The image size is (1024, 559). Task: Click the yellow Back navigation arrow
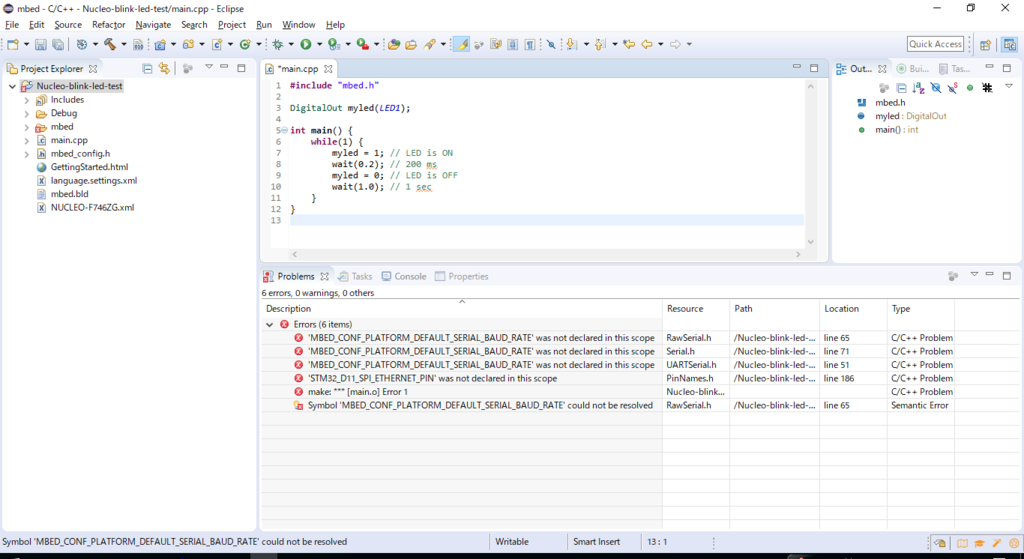click(x=647, y=44)
